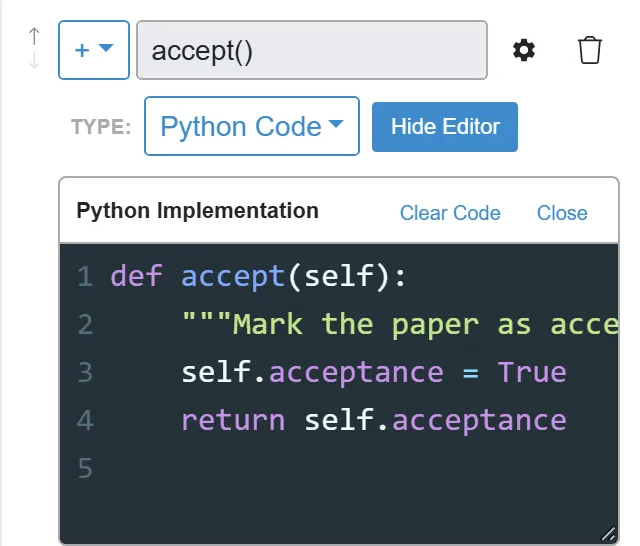This screenshot has height=546, width=640.
Task: Click docstring line starting 'Mark the paper'
Action: click(400, 324)
